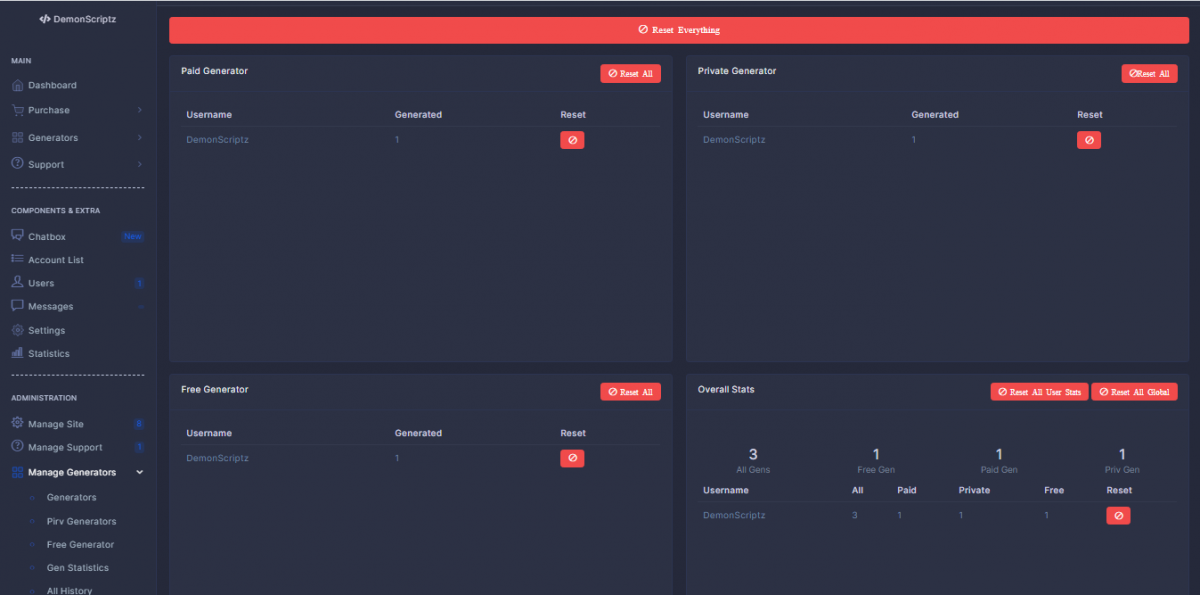Open Gen Statistics submenu item
This screenshot has width=1200, height=595.
coord(77,568)
